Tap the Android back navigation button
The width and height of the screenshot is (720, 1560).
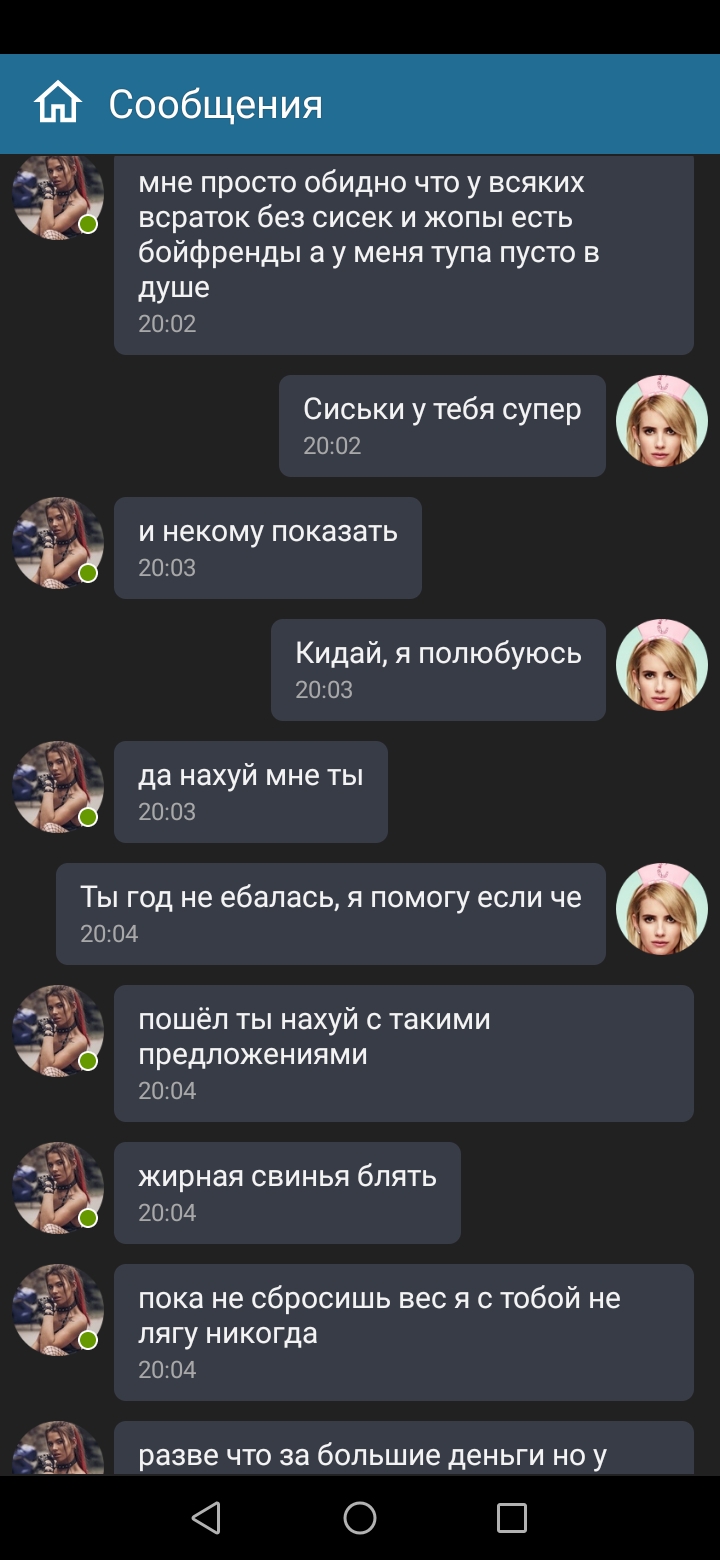206,1518
